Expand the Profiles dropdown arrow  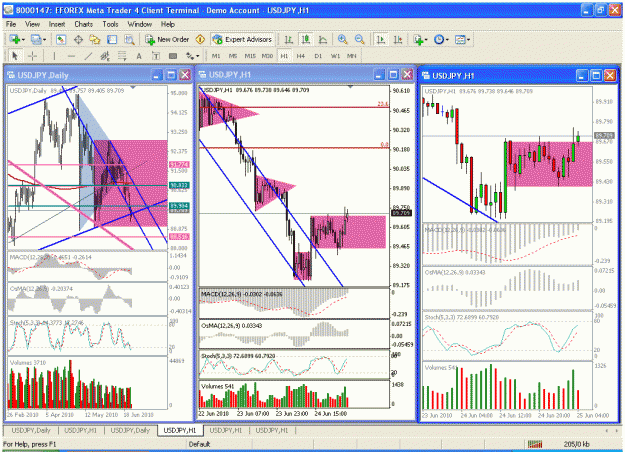pos(44,39)
